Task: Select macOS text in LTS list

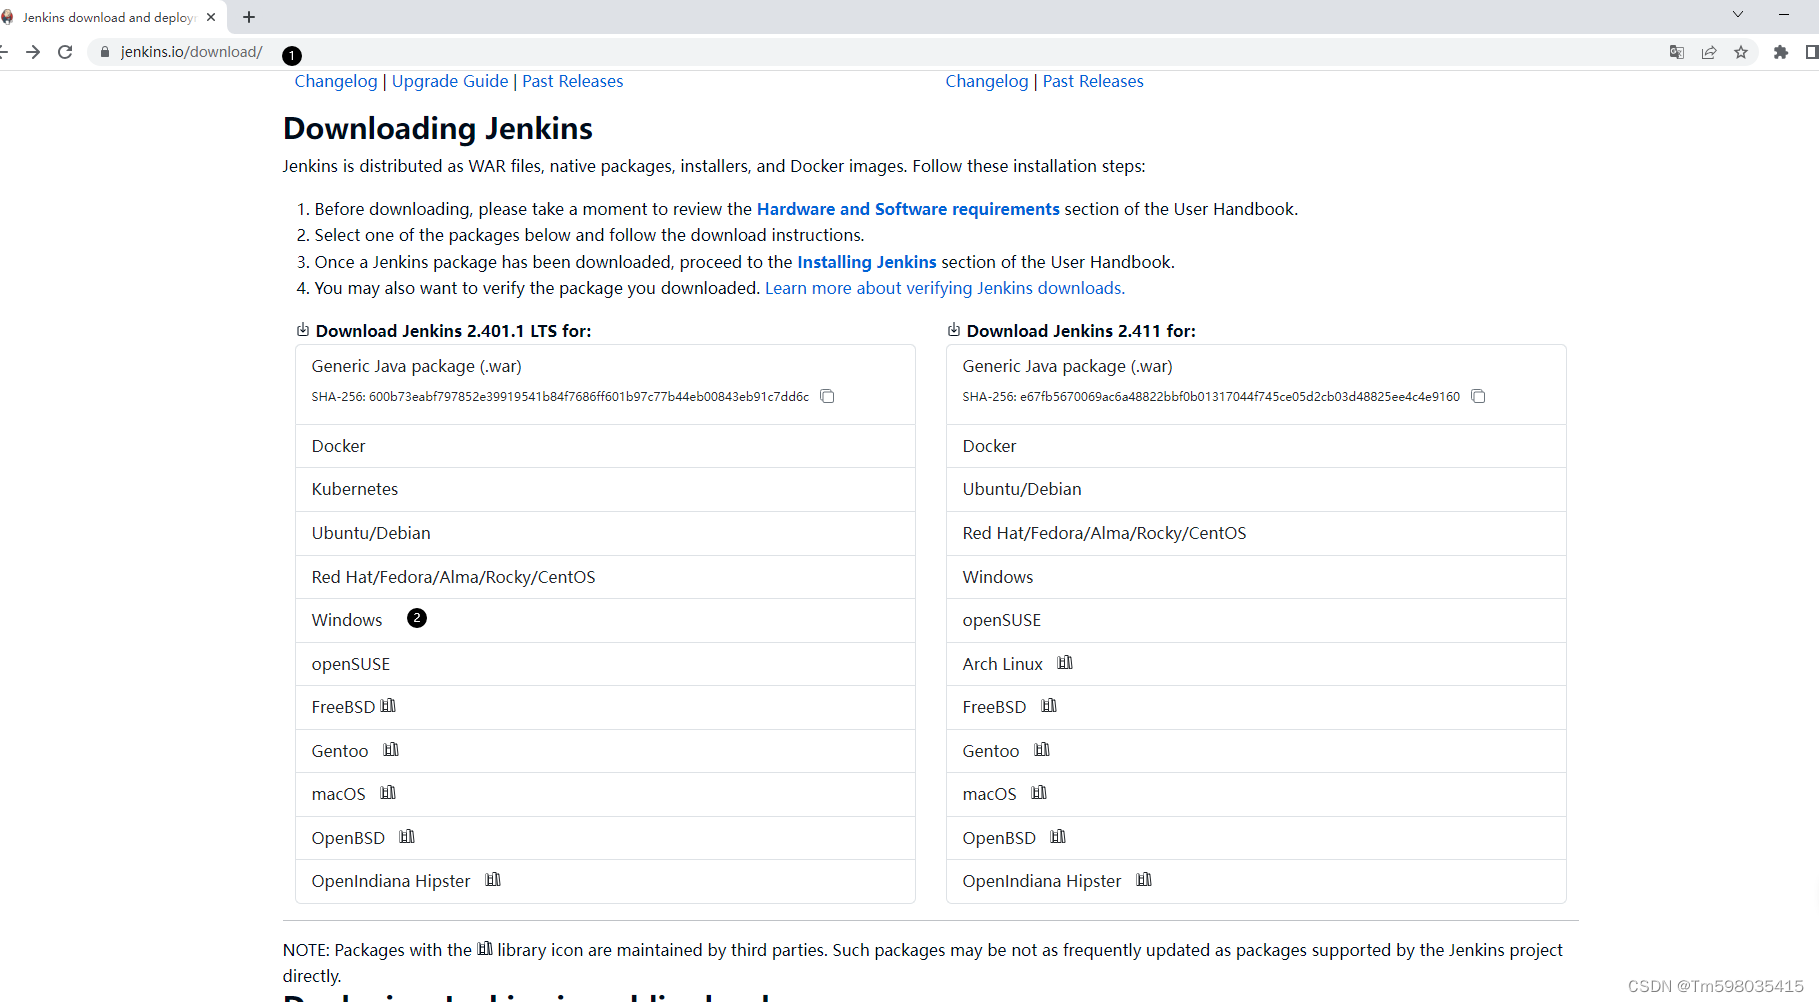Action: [338, 794]
